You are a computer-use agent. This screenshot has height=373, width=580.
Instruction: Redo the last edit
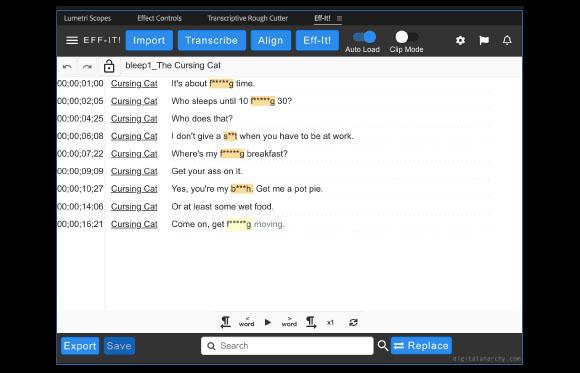tap(87, 67)
